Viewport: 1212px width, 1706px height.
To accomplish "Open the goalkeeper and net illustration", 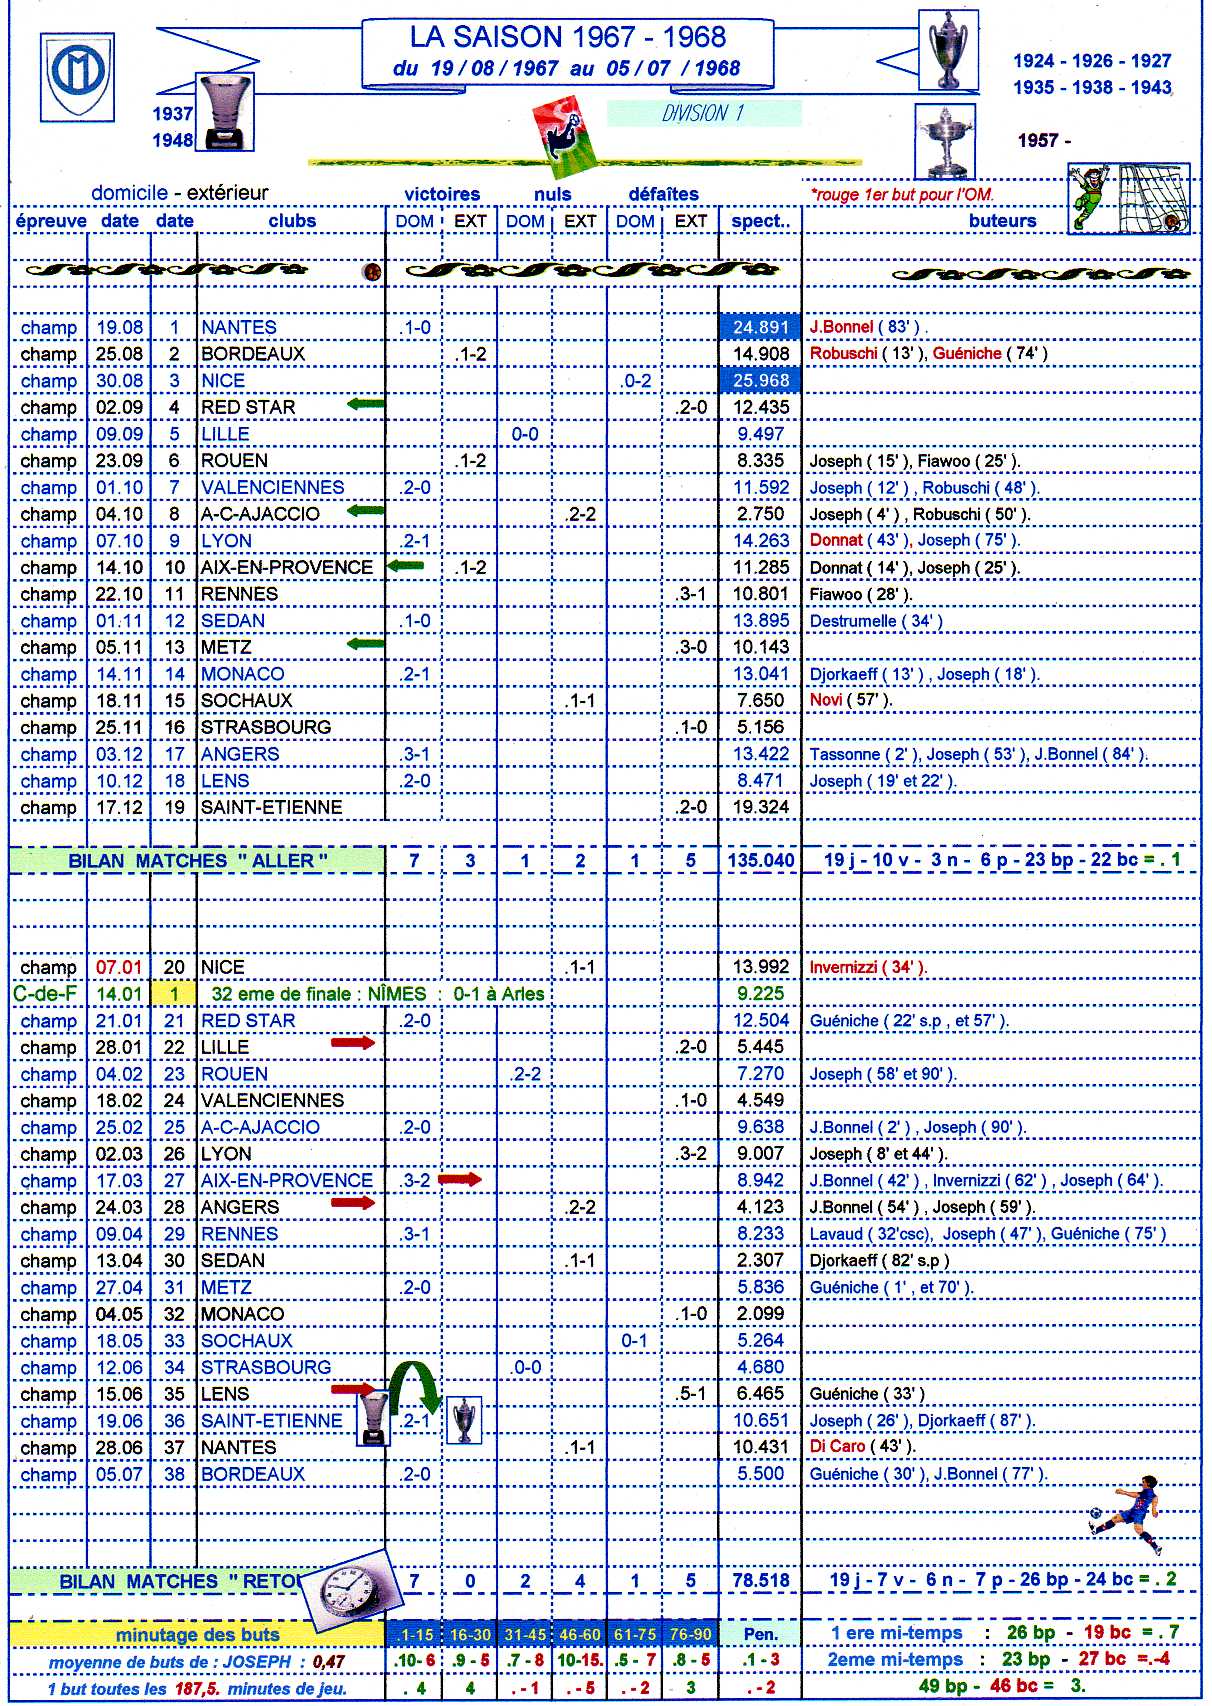I will click(1129, 200).
